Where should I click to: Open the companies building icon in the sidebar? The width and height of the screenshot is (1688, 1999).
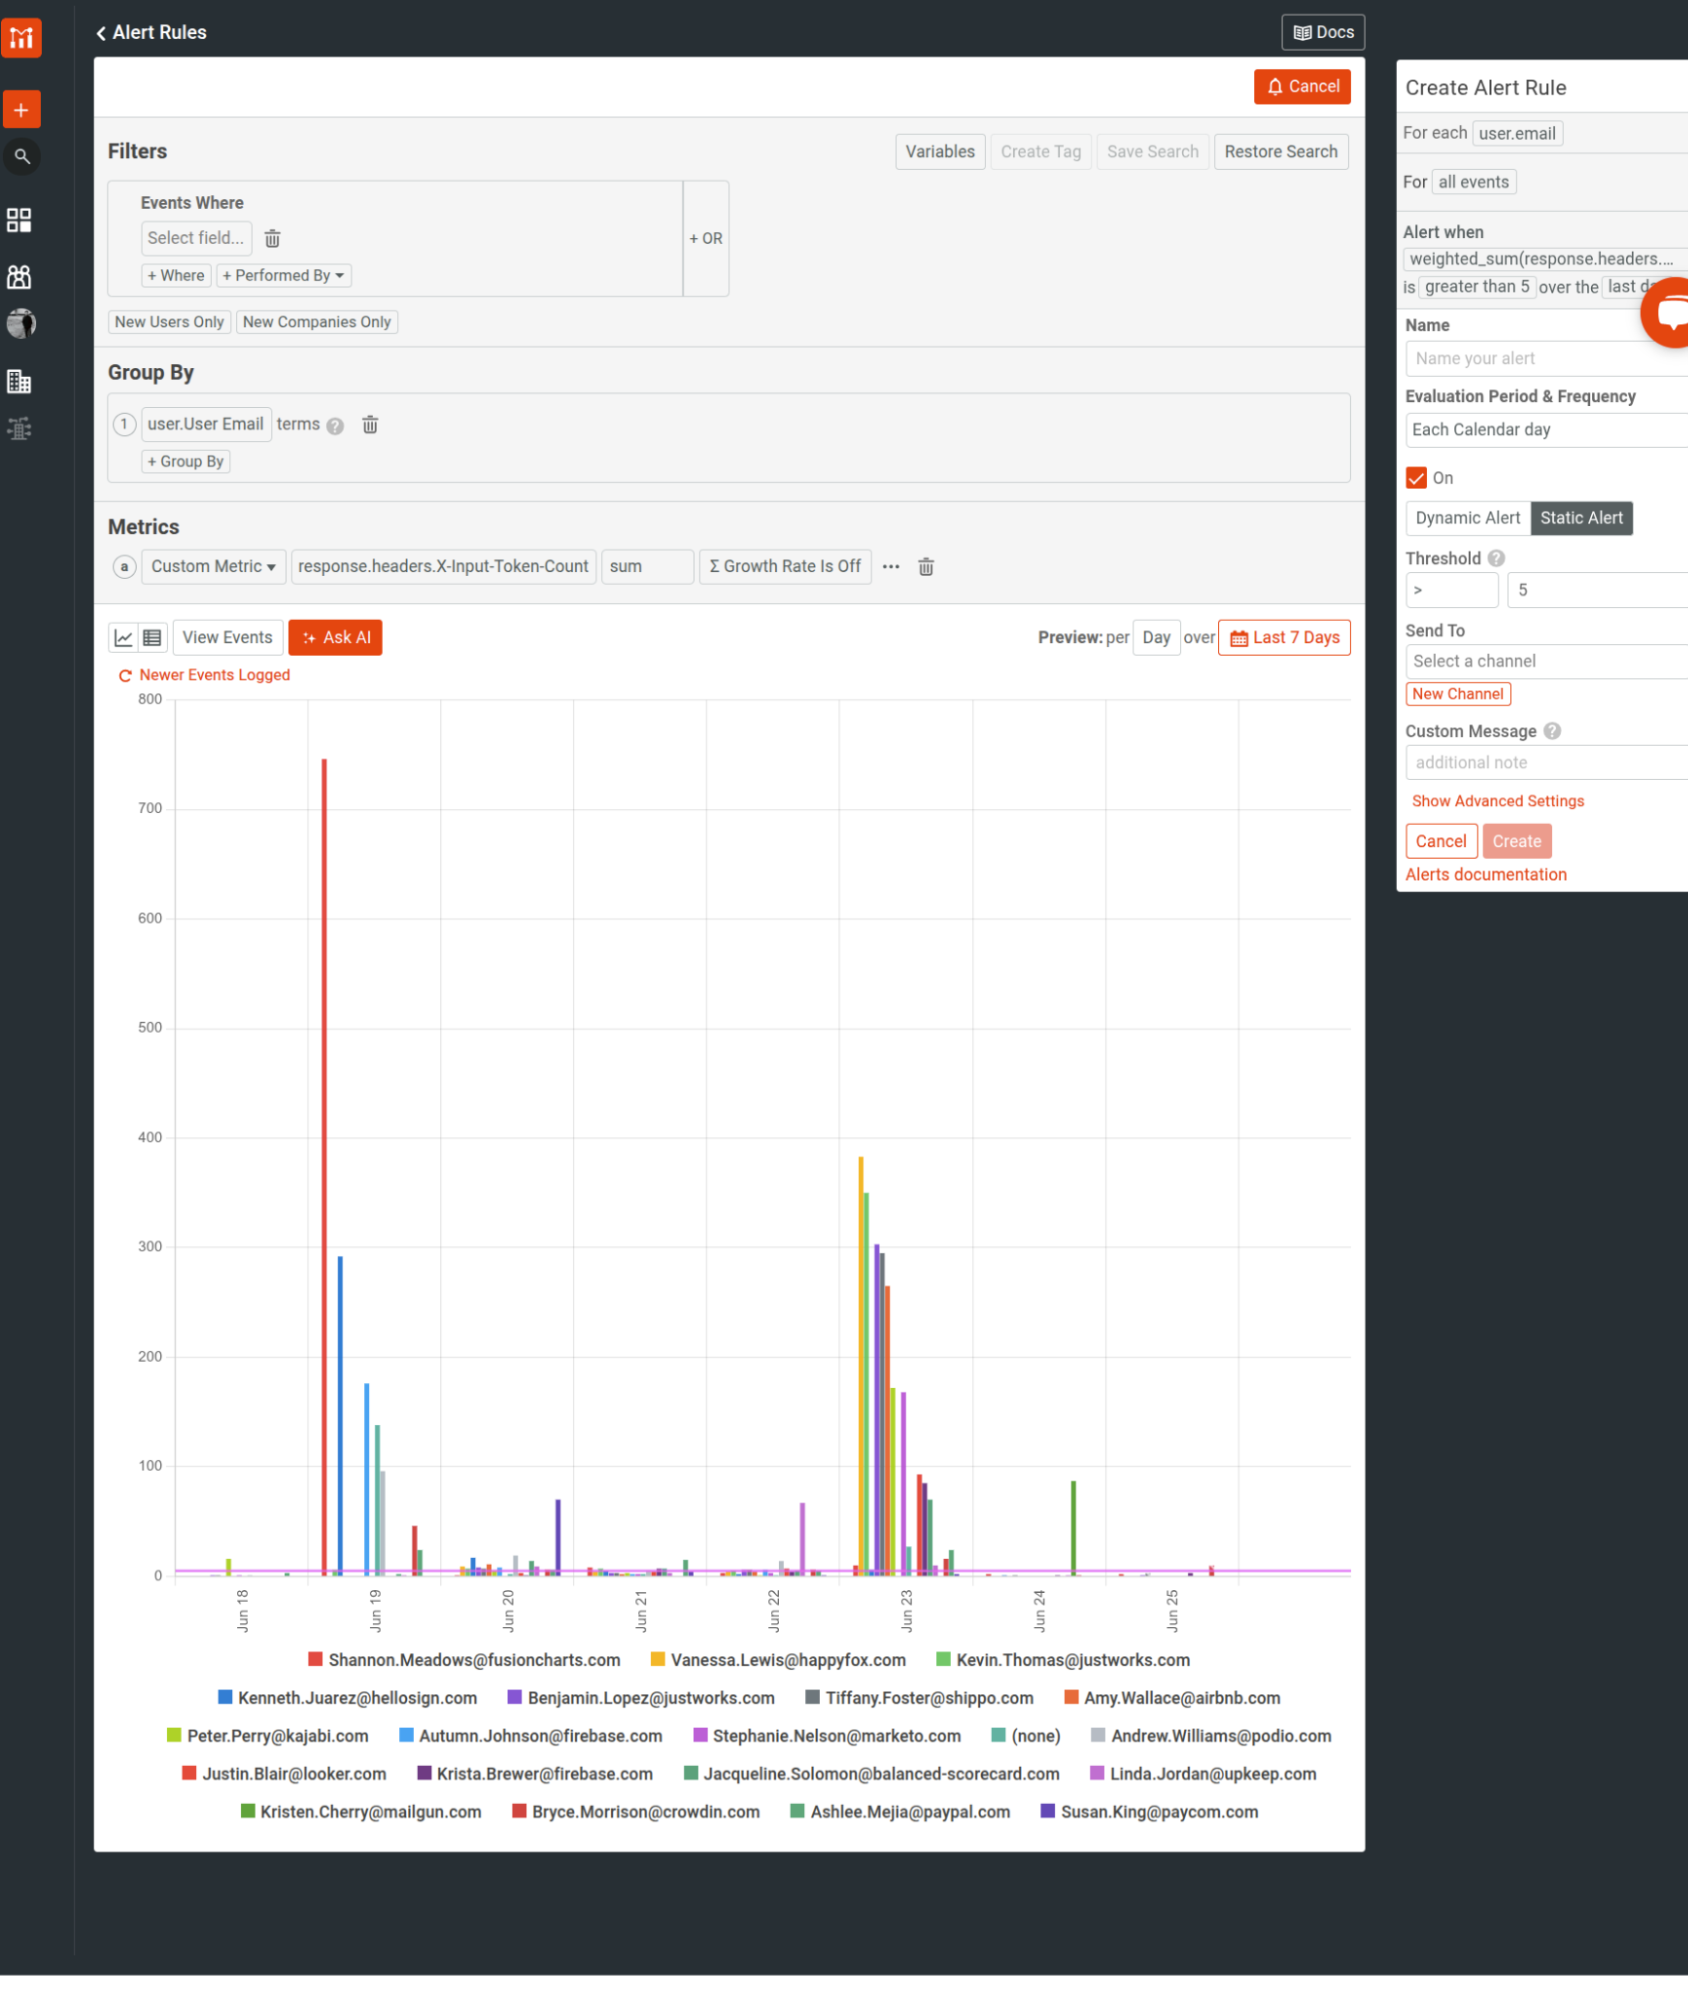21,381
